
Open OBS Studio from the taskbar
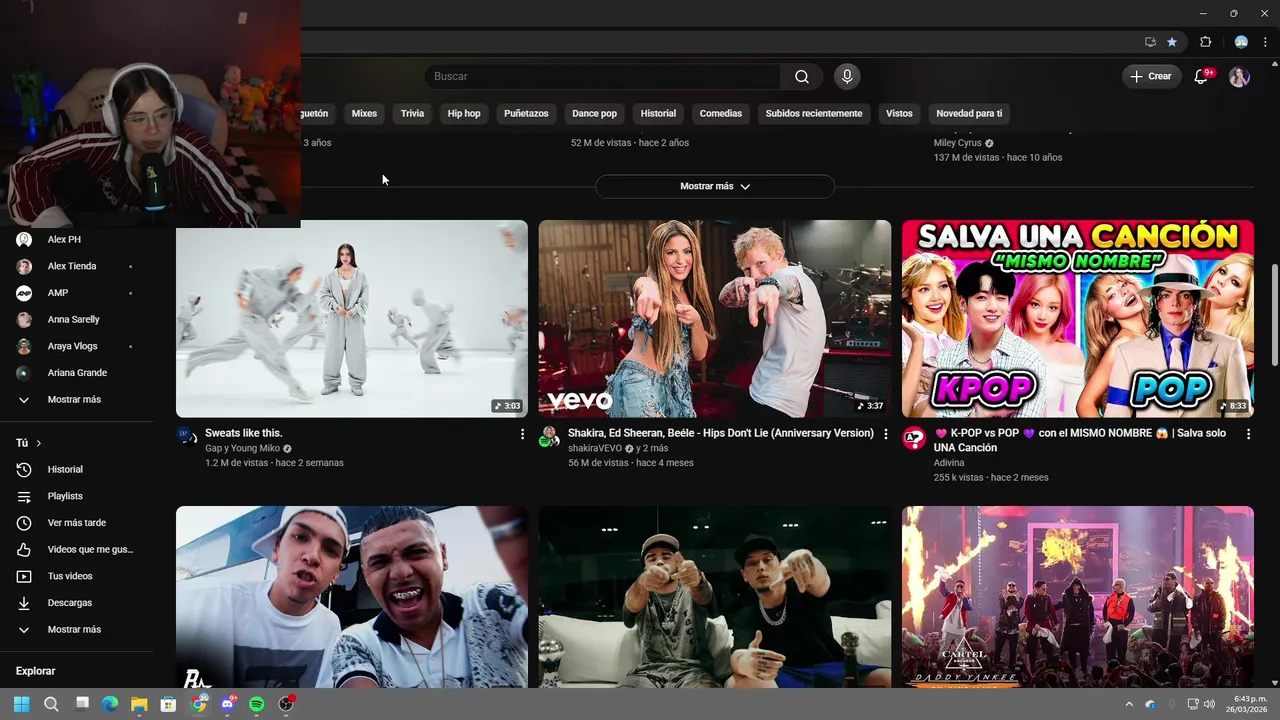click(286, 704)
